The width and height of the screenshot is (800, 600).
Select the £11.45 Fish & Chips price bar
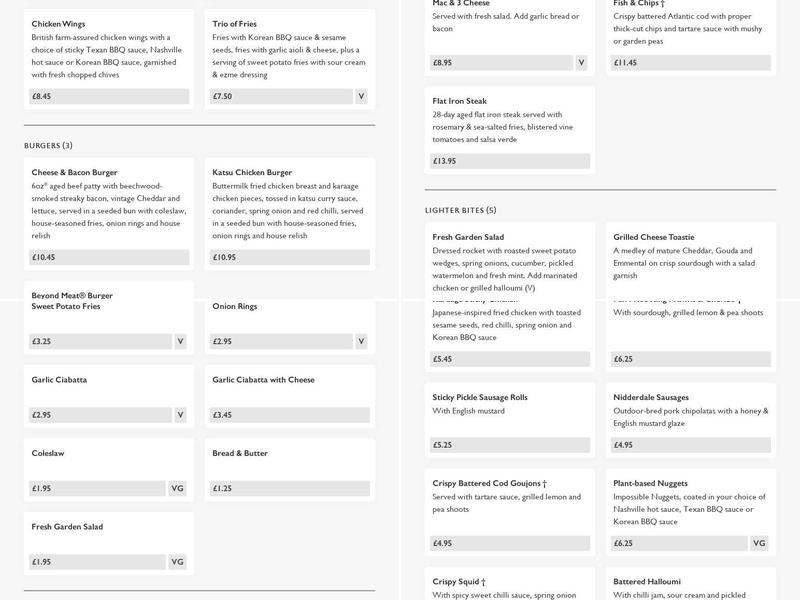tap(690, 62)
